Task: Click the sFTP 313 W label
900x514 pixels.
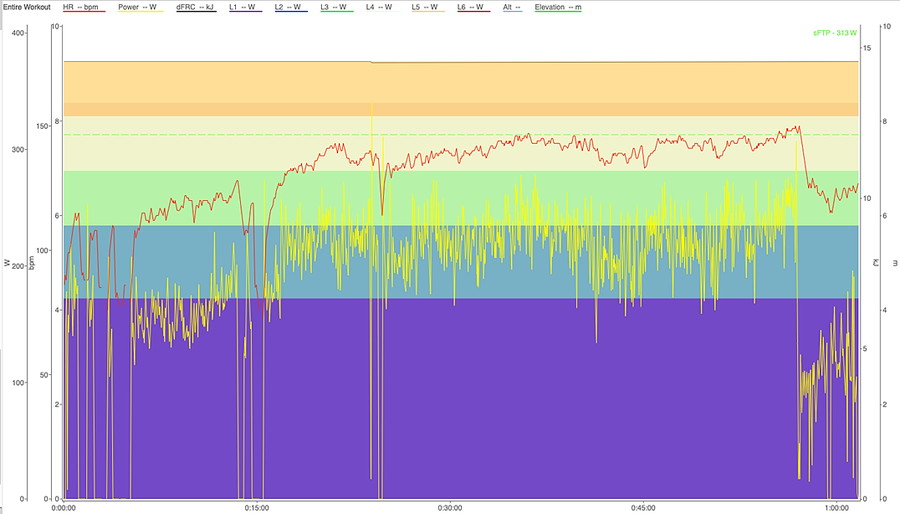Action: (835, 33)
